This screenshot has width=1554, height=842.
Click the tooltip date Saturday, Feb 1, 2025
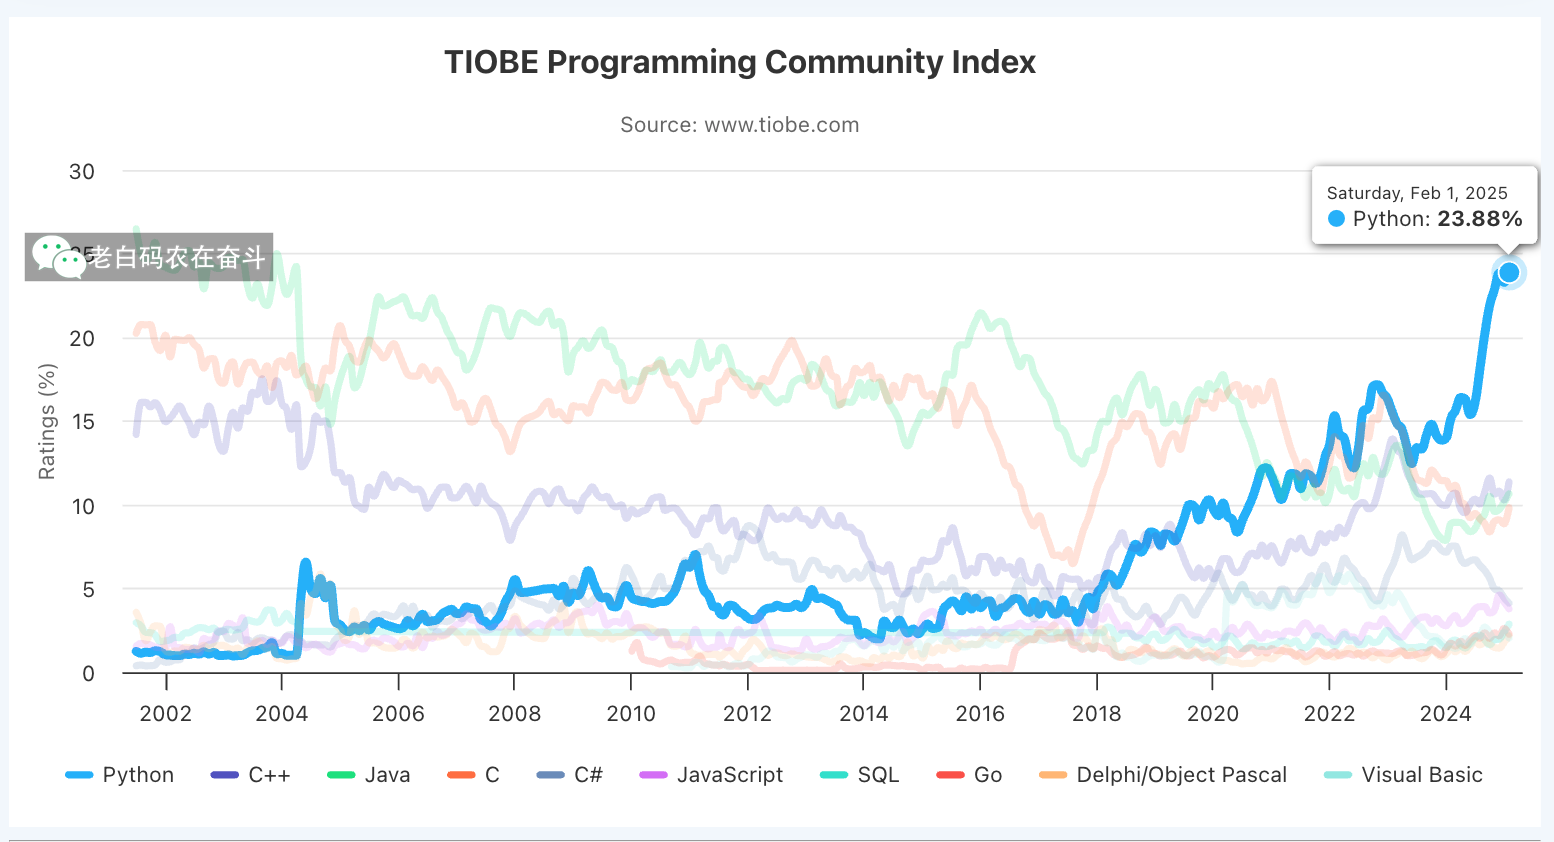pos(1417,193)
